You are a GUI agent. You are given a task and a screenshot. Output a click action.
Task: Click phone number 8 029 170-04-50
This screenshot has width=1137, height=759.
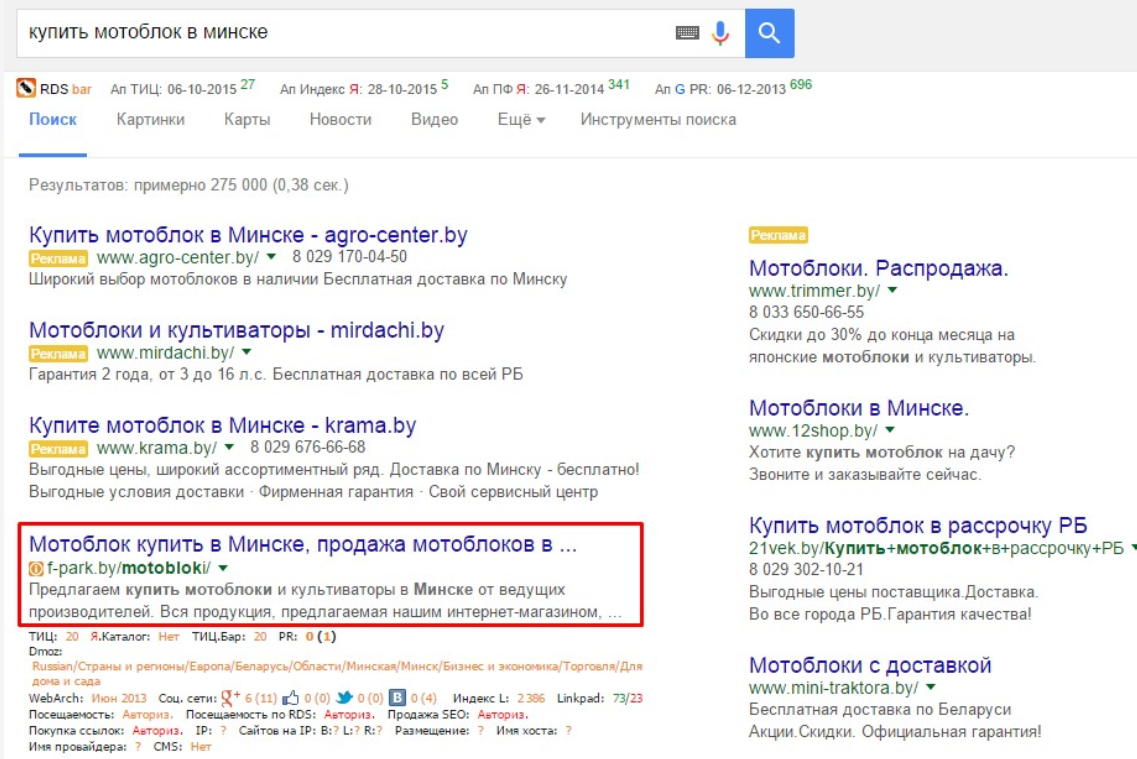tap(350, 257)
